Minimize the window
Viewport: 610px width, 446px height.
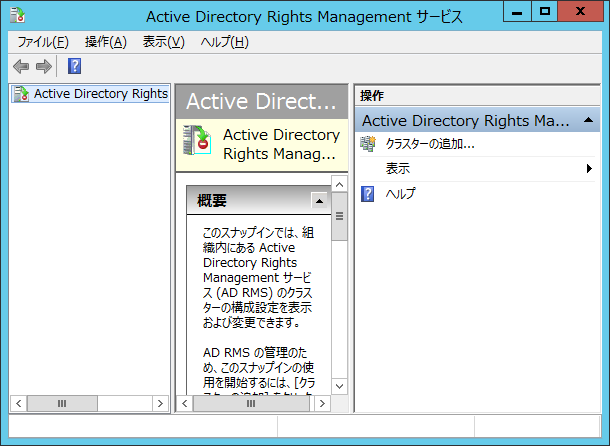[x=517, y=12]
